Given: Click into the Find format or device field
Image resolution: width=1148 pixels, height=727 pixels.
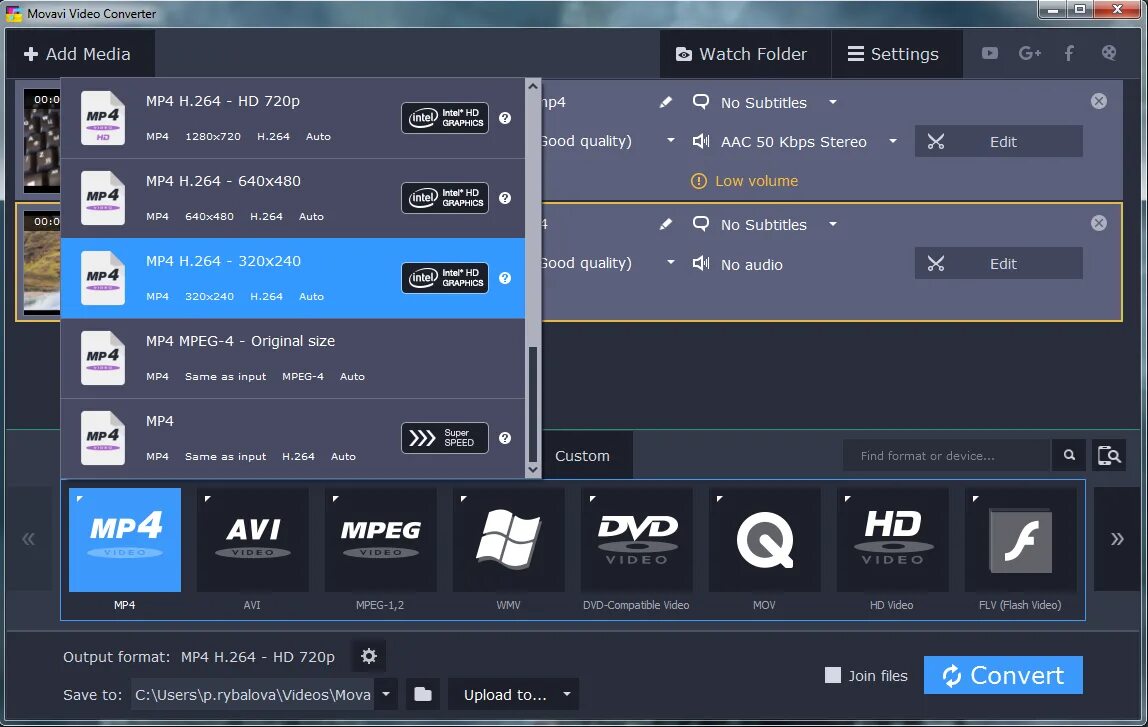Looking at the screenshot, I should click(x=947, y=455).
